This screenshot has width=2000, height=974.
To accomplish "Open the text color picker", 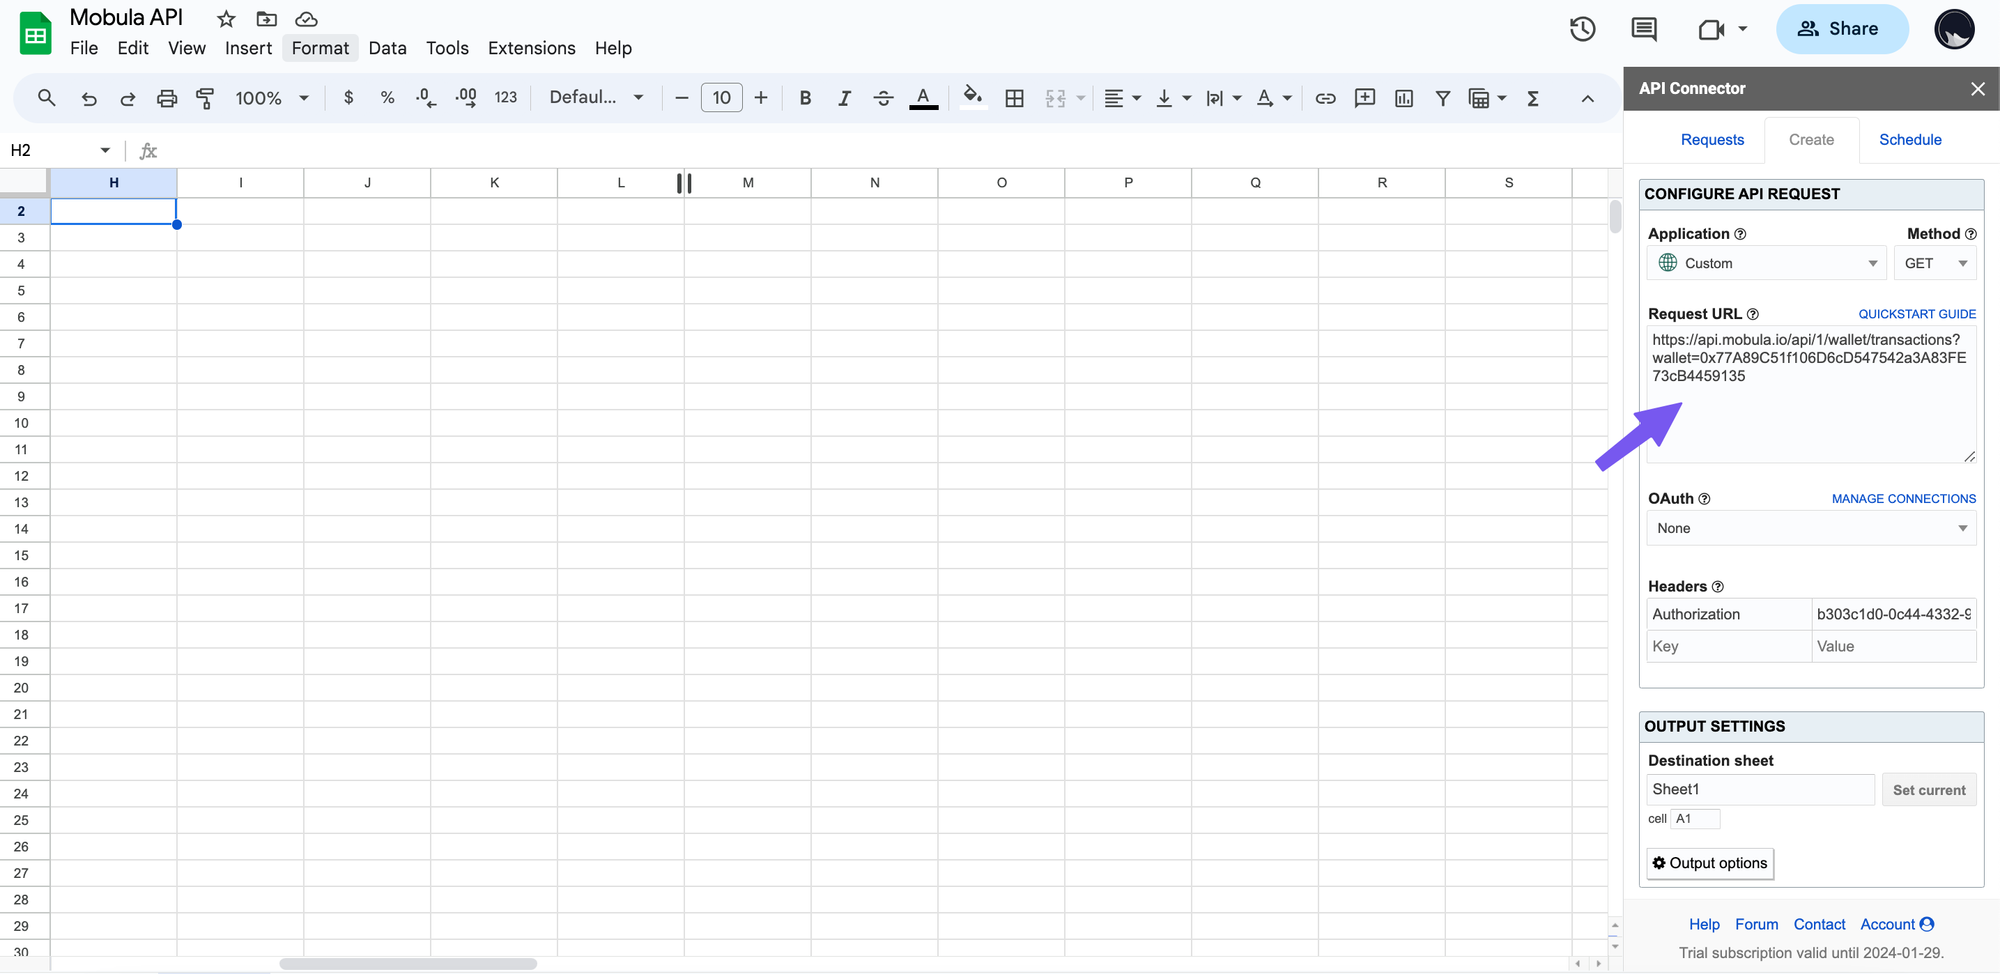I will click(923, 98).
